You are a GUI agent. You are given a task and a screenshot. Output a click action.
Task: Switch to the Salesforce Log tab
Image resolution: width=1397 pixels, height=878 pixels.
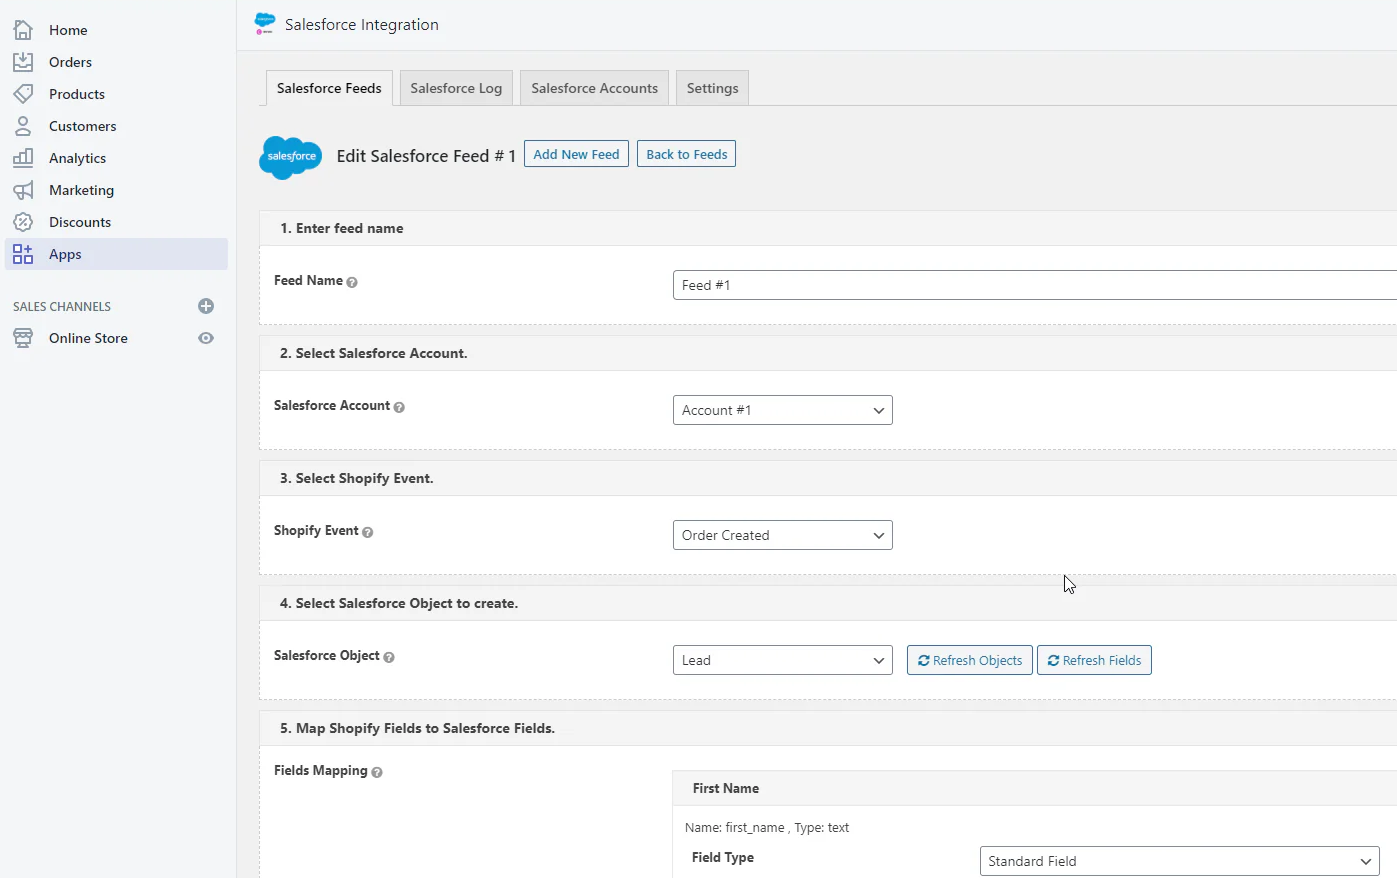click(x=456, y=88)
